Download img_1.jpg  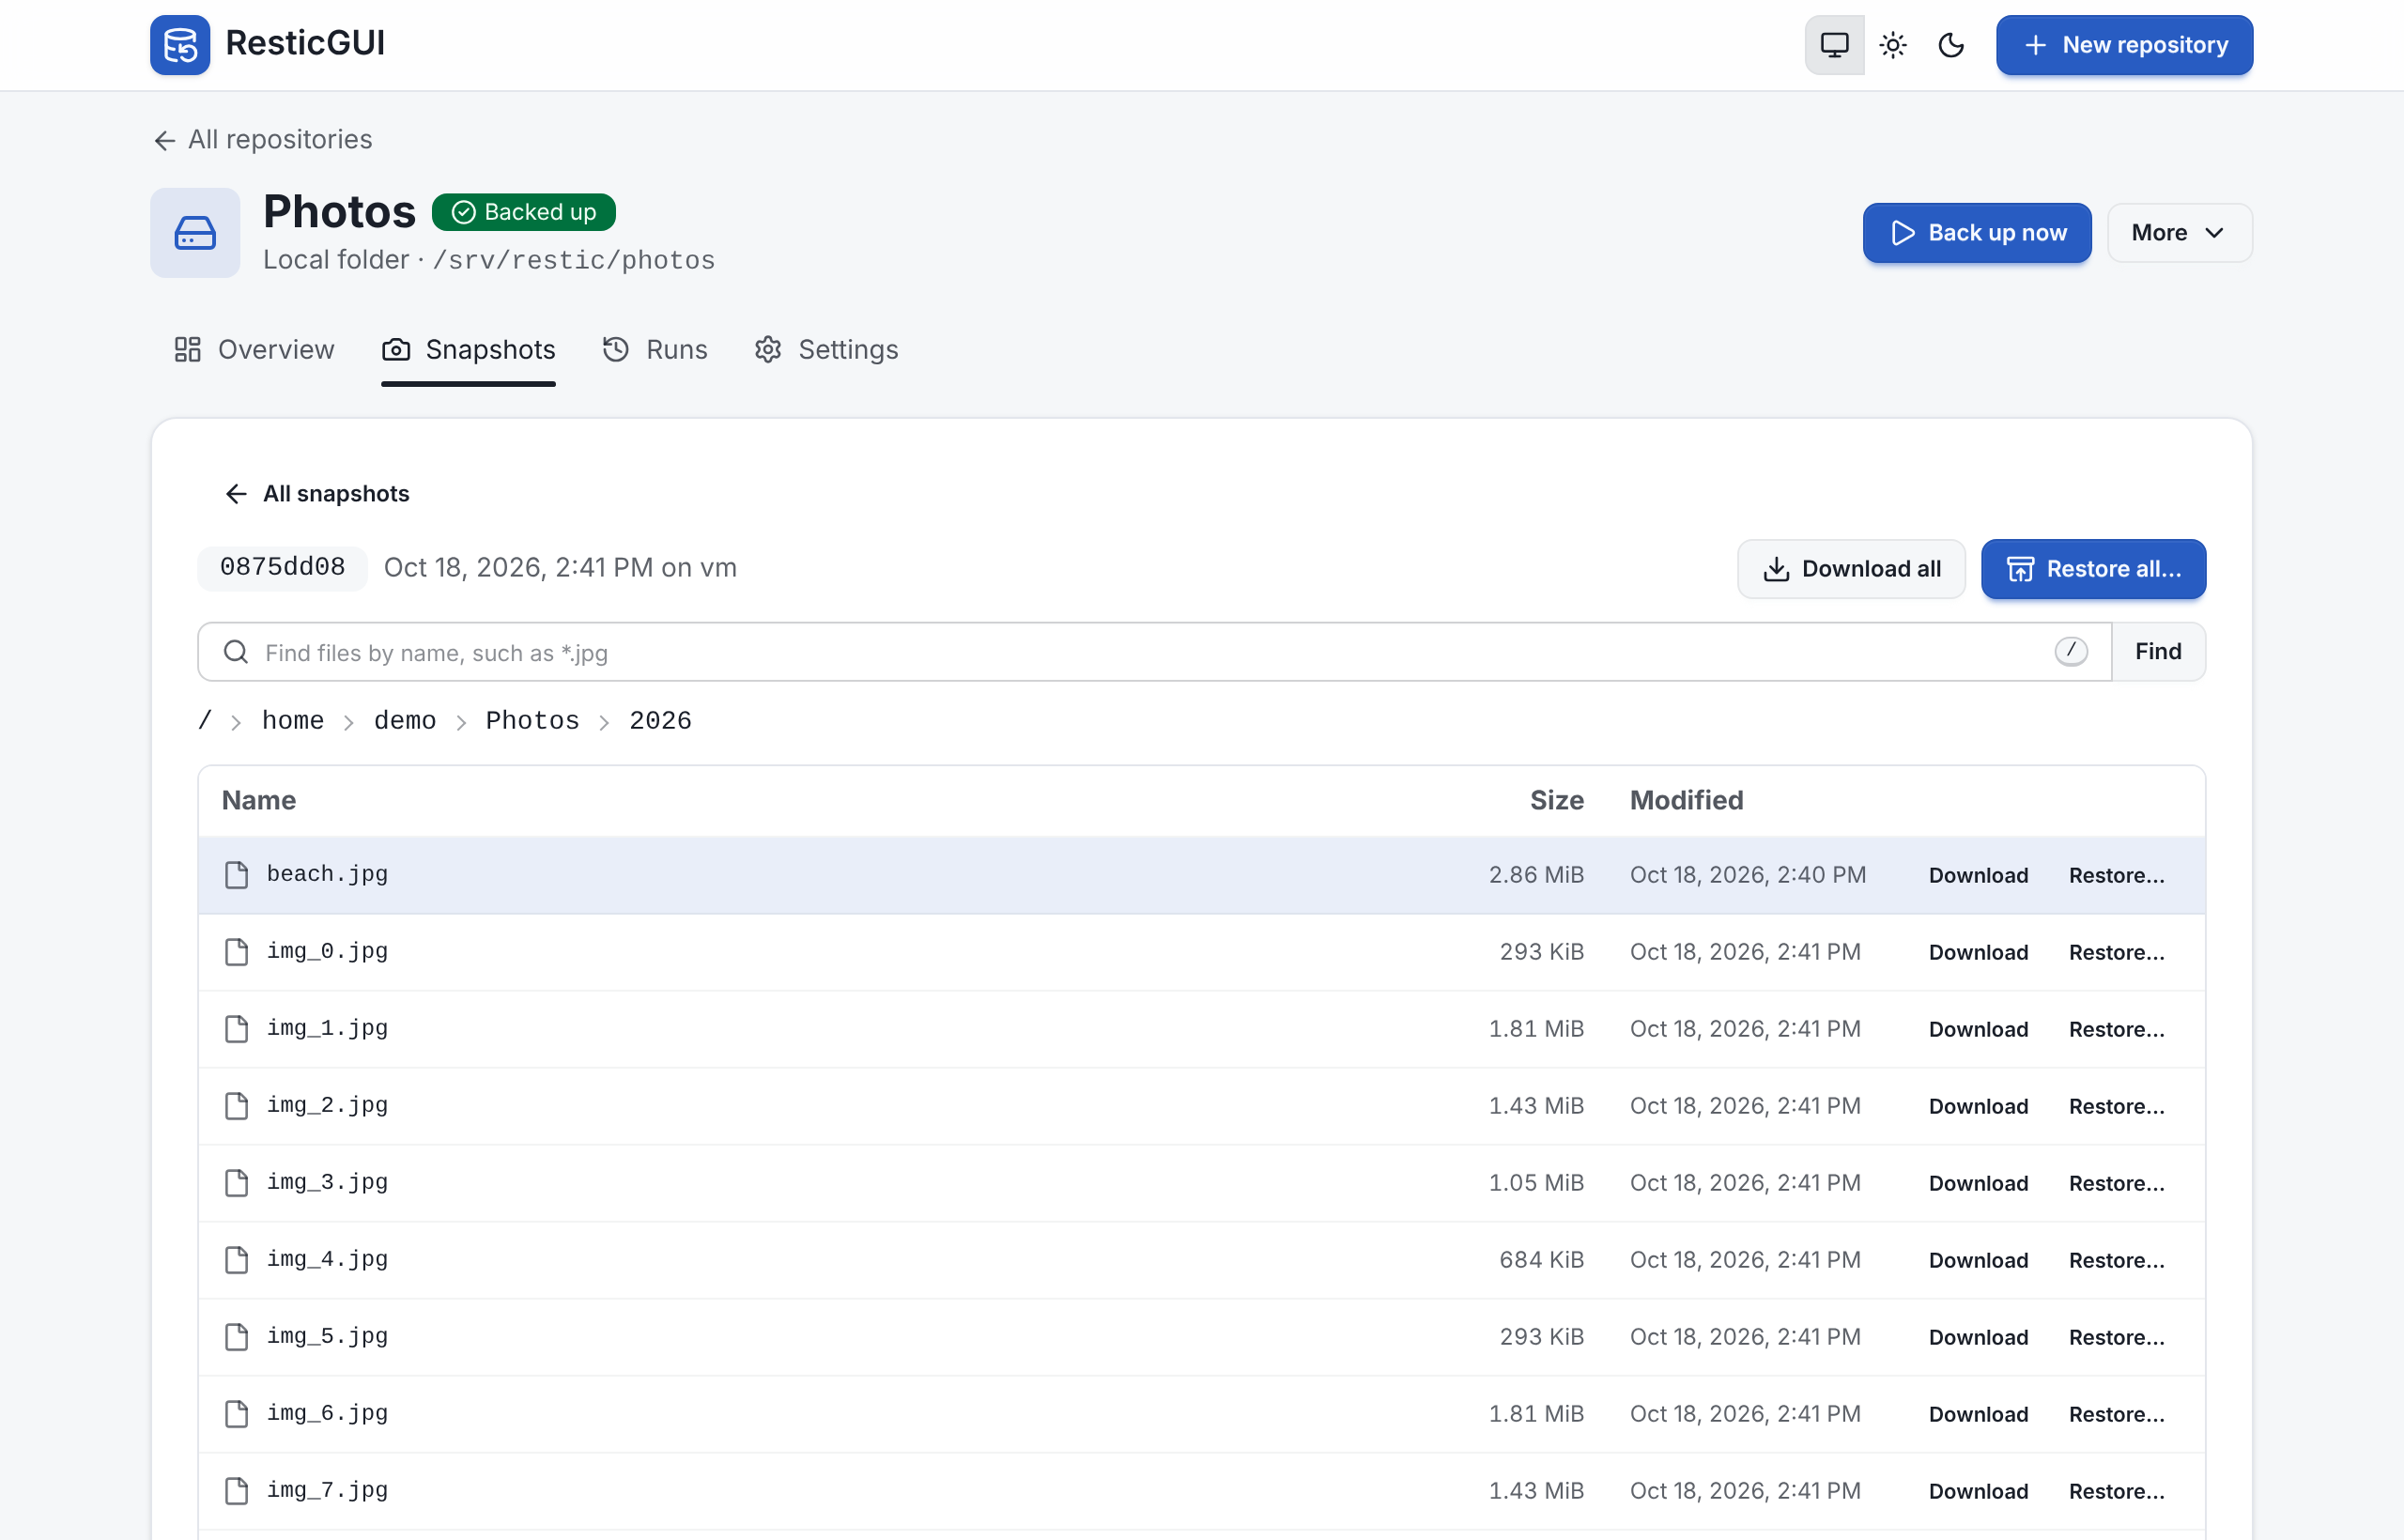click(1978, 1029)
